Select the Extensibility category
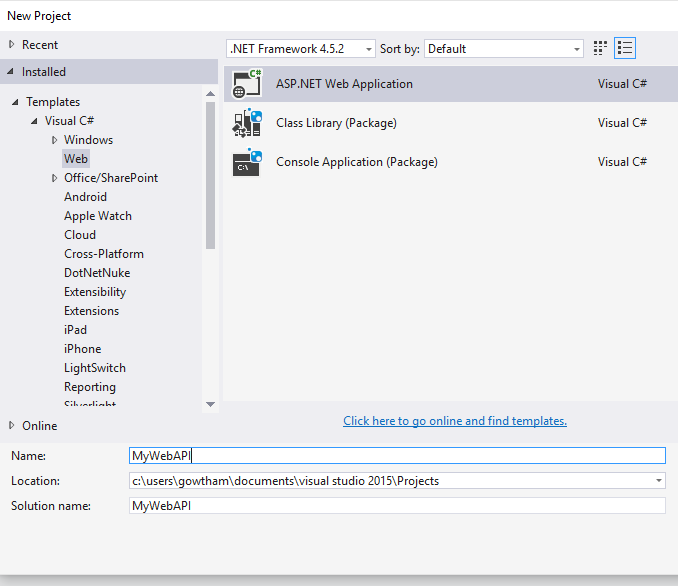This screenshot has height=586, width=678. 95,292
